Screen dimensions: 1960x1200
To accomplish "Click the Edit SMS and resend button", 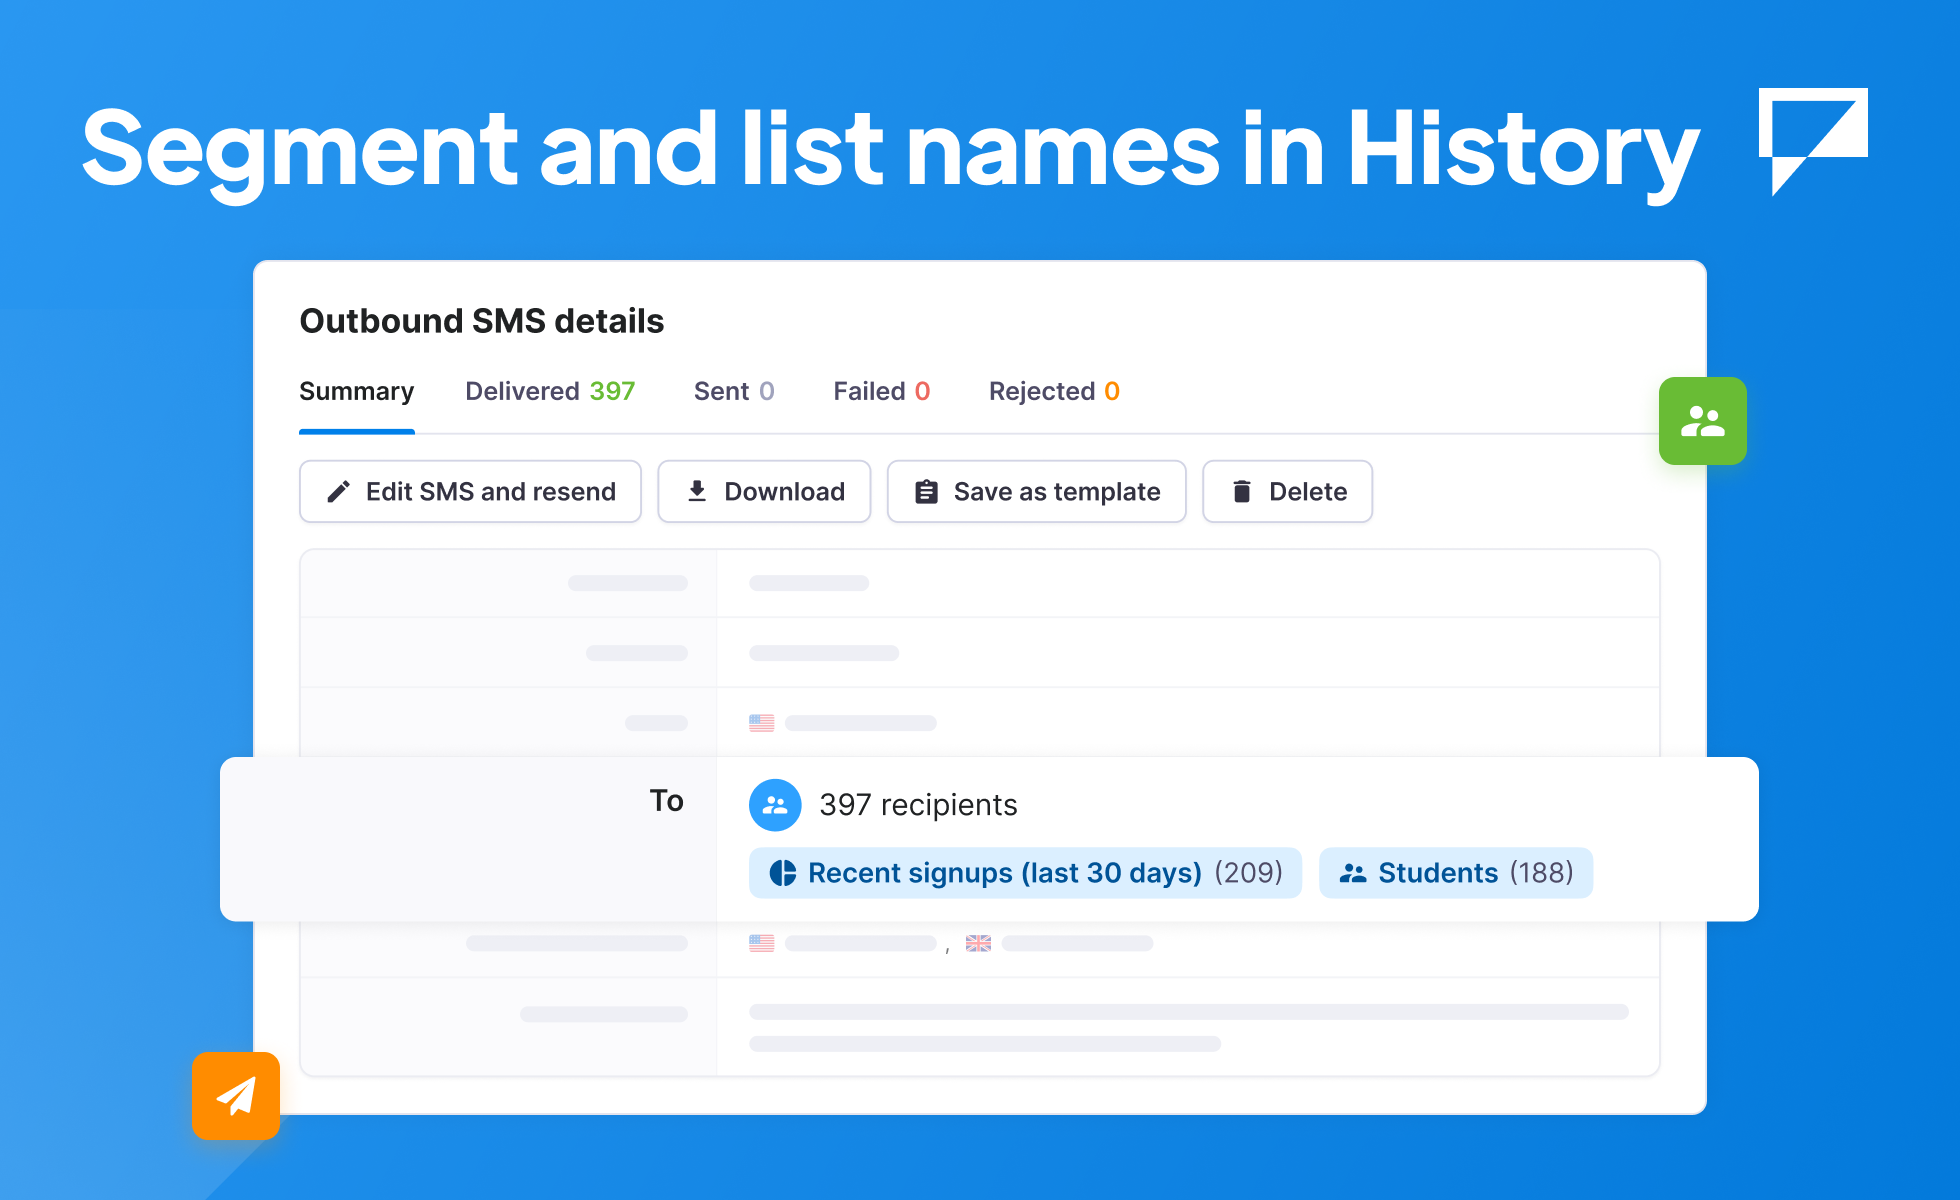I will pyautogui.click(x=470, y=491).
